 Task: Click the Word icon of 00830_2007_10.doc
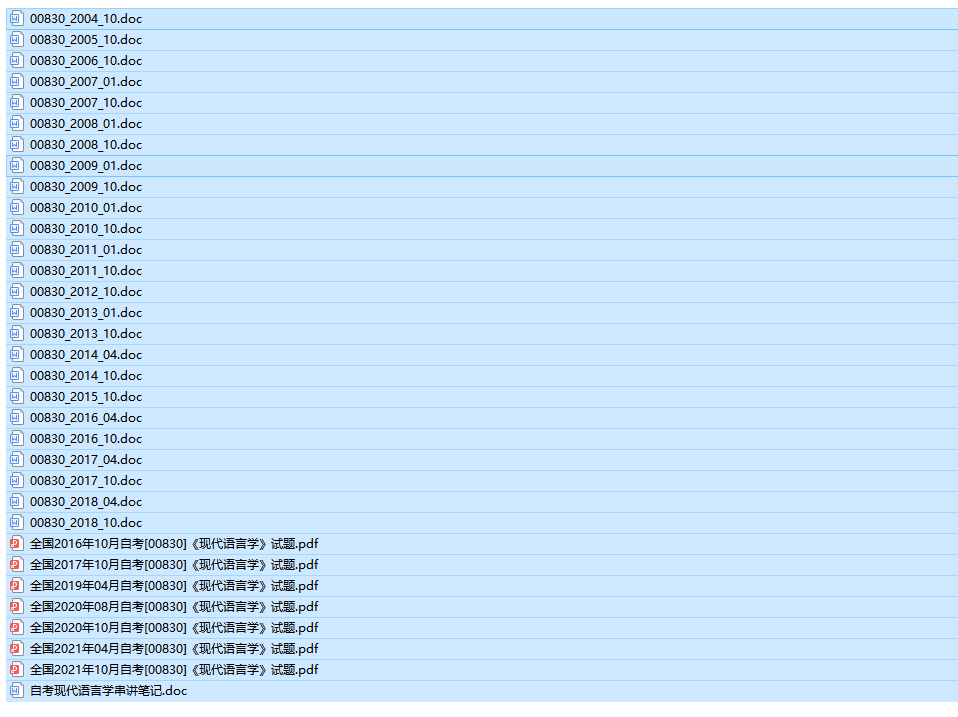pyautogui.click(x=16, y=103)
